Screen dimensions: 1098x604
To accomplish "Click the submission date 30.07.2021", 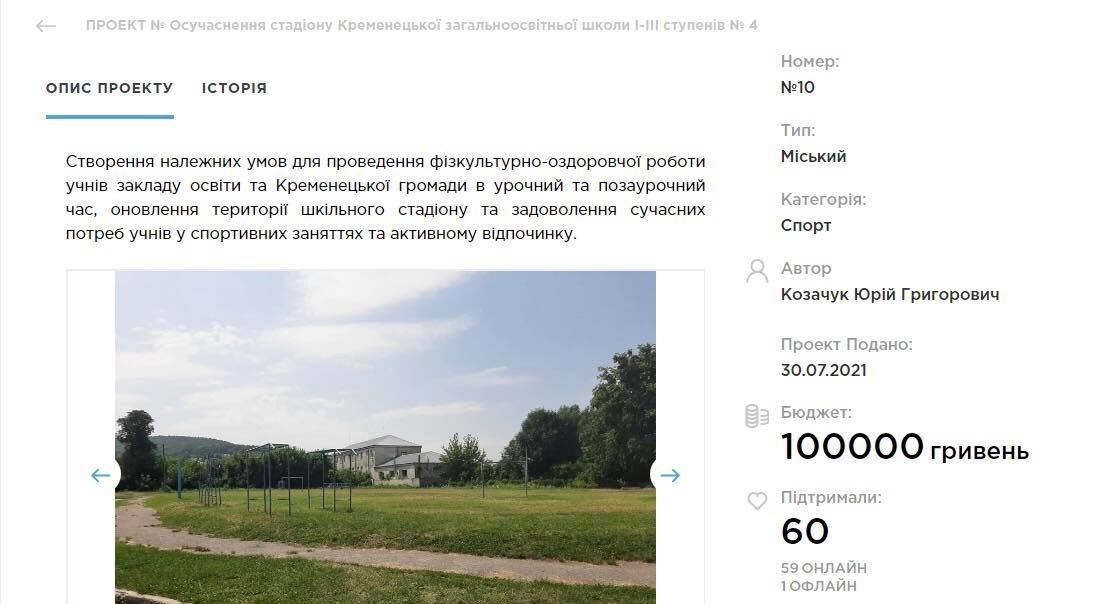I will point(824,370).
